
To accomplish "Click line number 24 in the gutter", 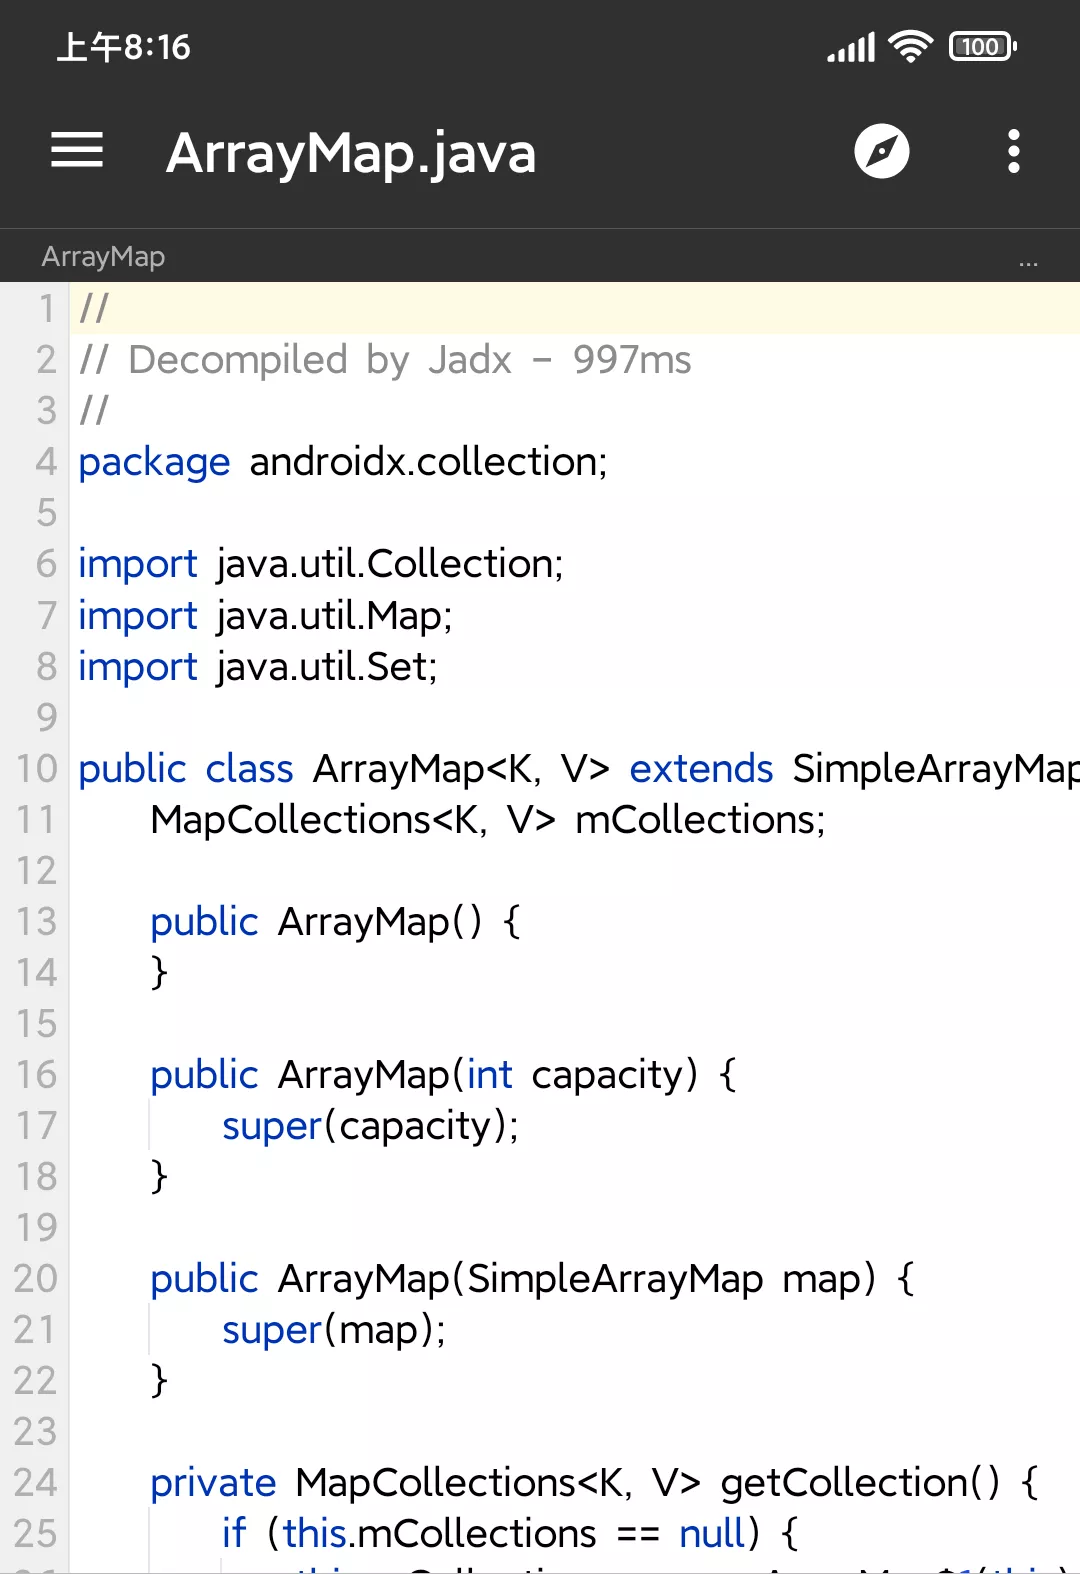I will (36, 1483).
